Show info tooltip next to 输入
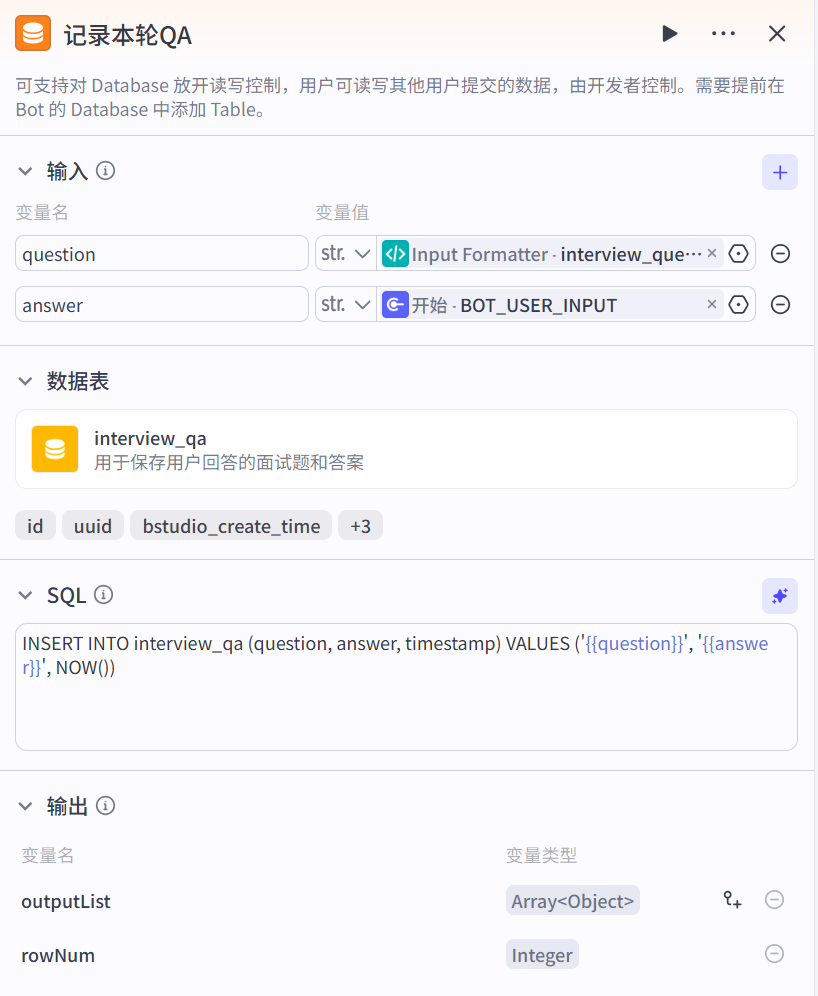 105,171
